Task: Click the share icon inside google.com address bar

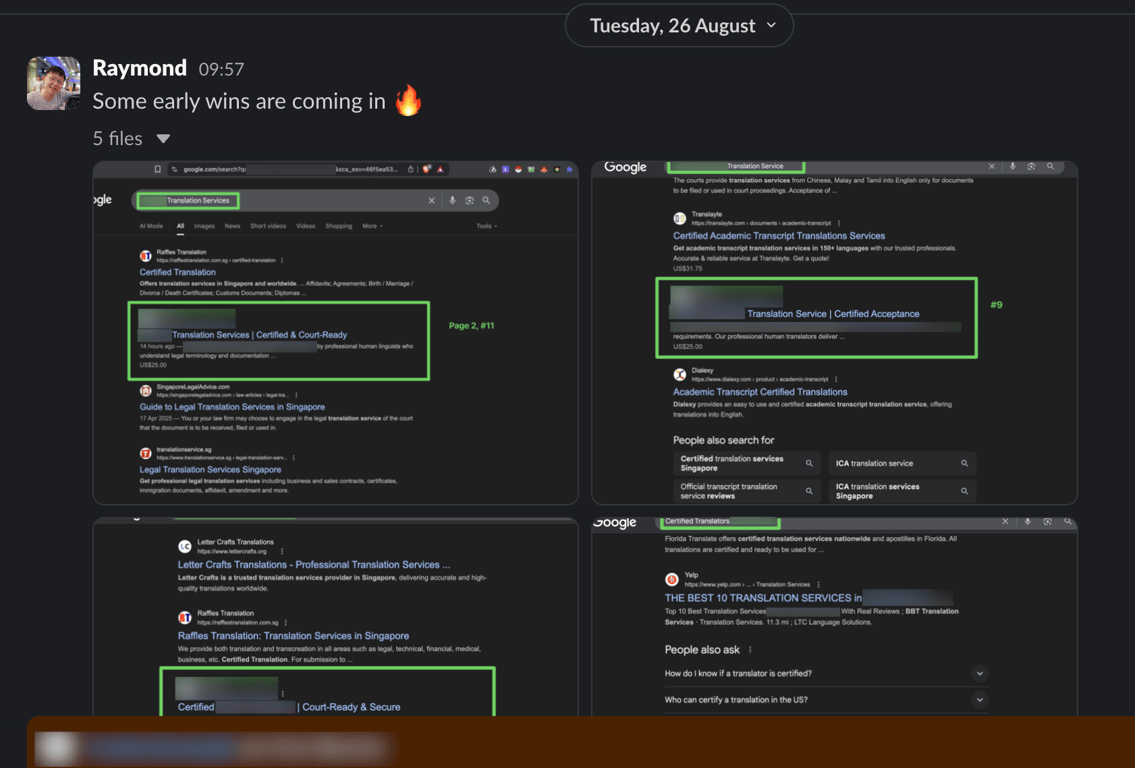Action: coord(410,169)
